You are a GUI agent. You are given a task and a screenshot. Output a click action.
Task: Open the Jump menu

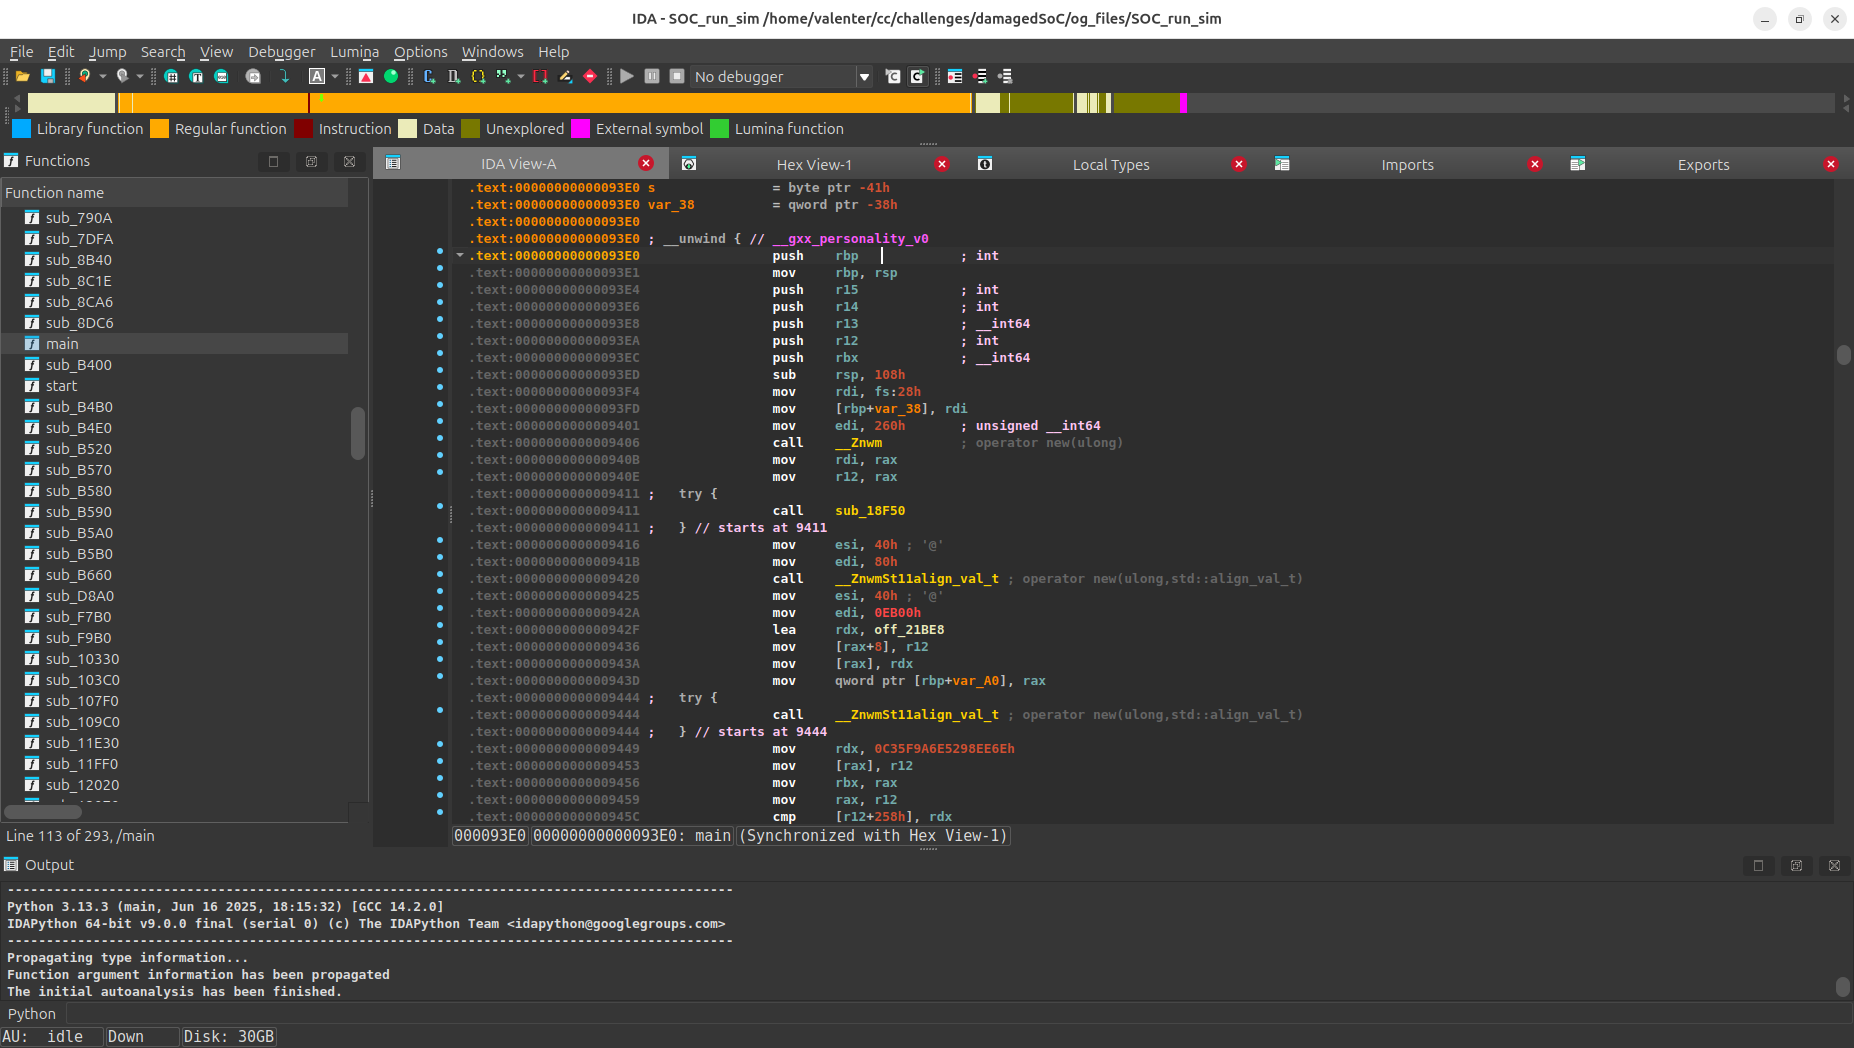[x=107, y=52]
